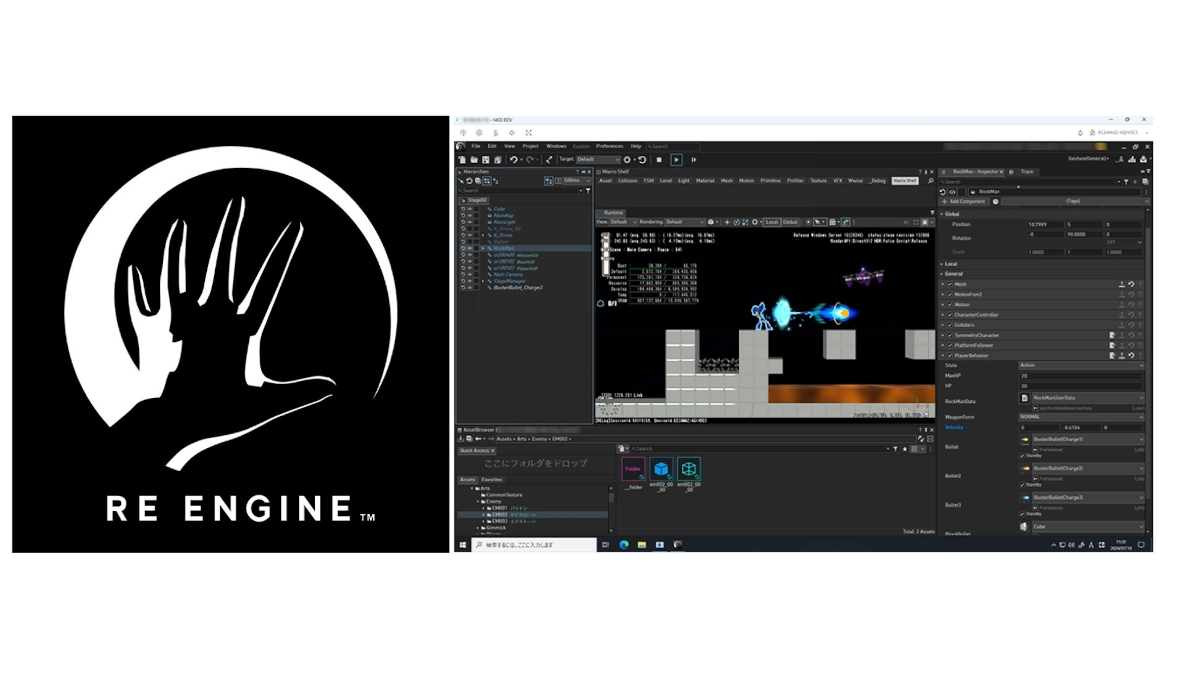Screen dimensions: 1200x675
Task: Click the clock icon next to Add Component
Action: pyautogui.click(x=995, y=201)
